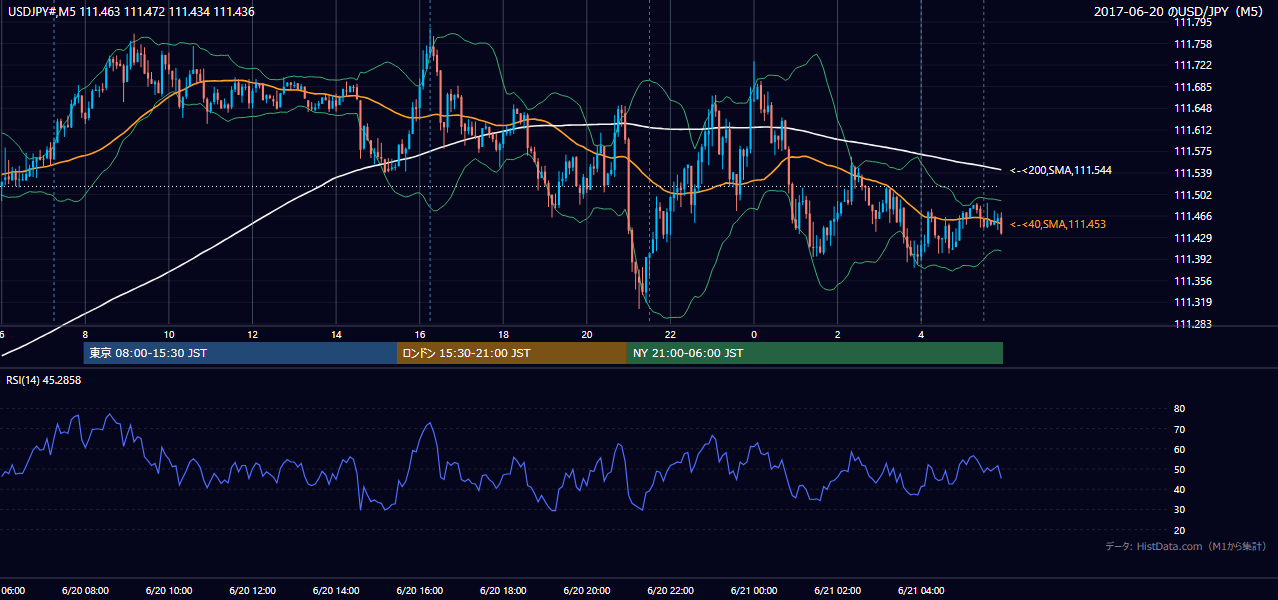Click hour label 22 under price chart
1278x600 pixels.
click(x=670, y=334)
